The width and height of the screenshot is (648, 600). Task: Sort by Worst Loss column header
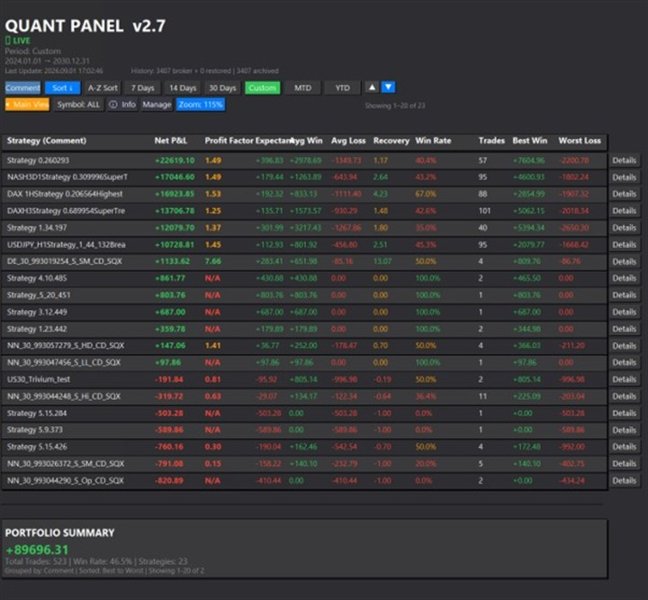pyautogui.click(x=579, y=140)
